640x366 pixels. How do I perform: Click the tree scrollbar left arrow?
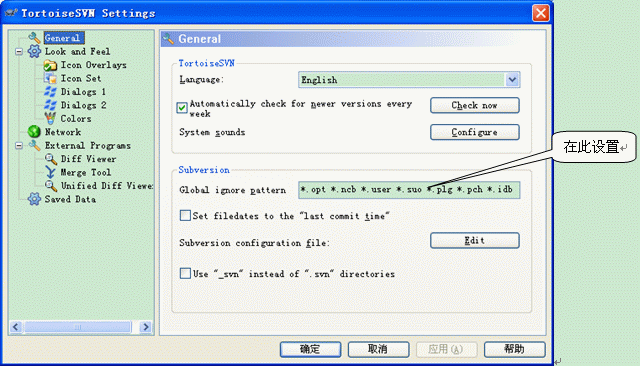pos(16,327)
